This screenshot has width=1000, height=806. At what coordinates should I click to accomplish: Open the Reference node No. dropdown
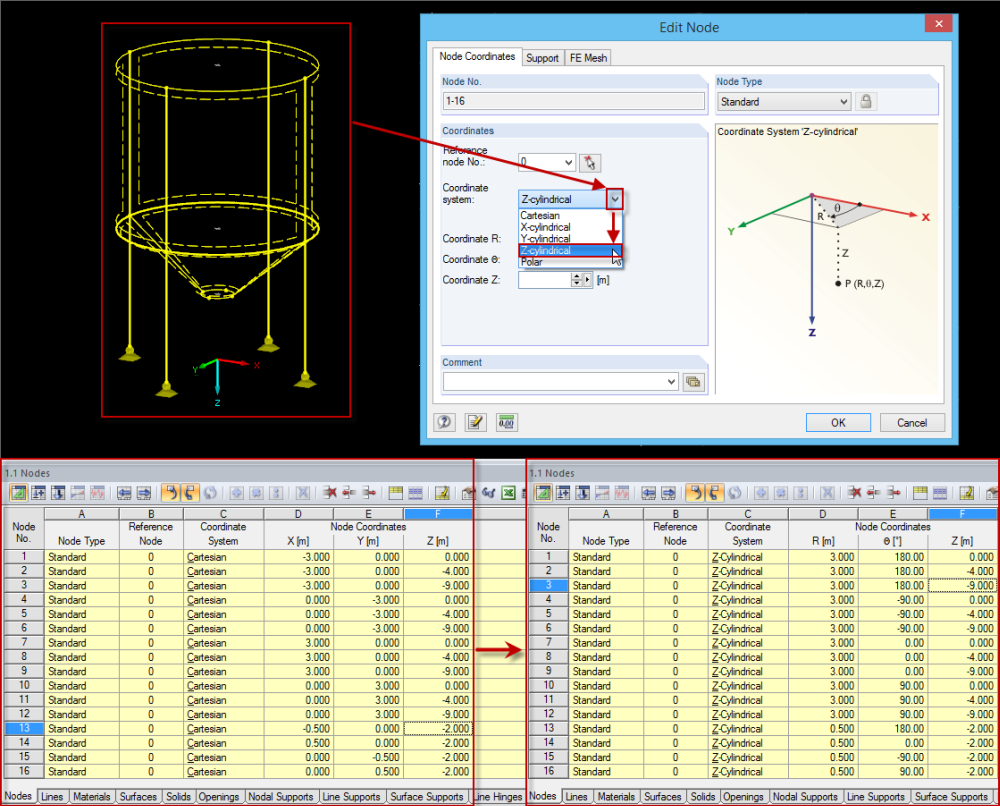coord(569,162)
